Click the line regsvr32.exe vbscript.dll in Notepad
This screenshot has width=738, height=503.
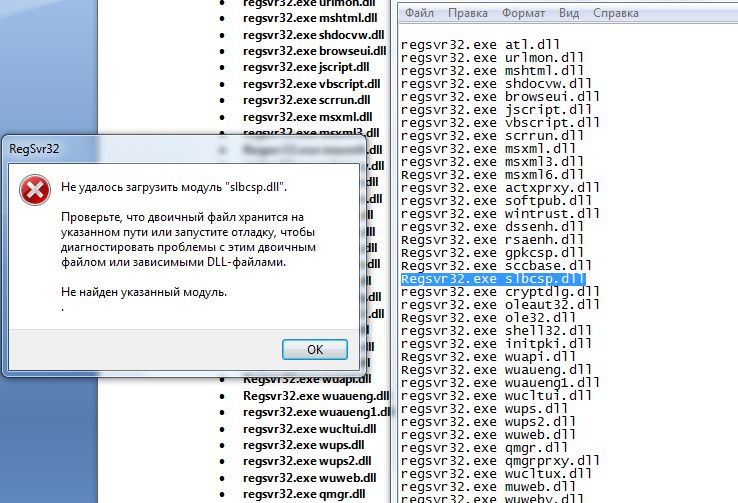(500, 123)
